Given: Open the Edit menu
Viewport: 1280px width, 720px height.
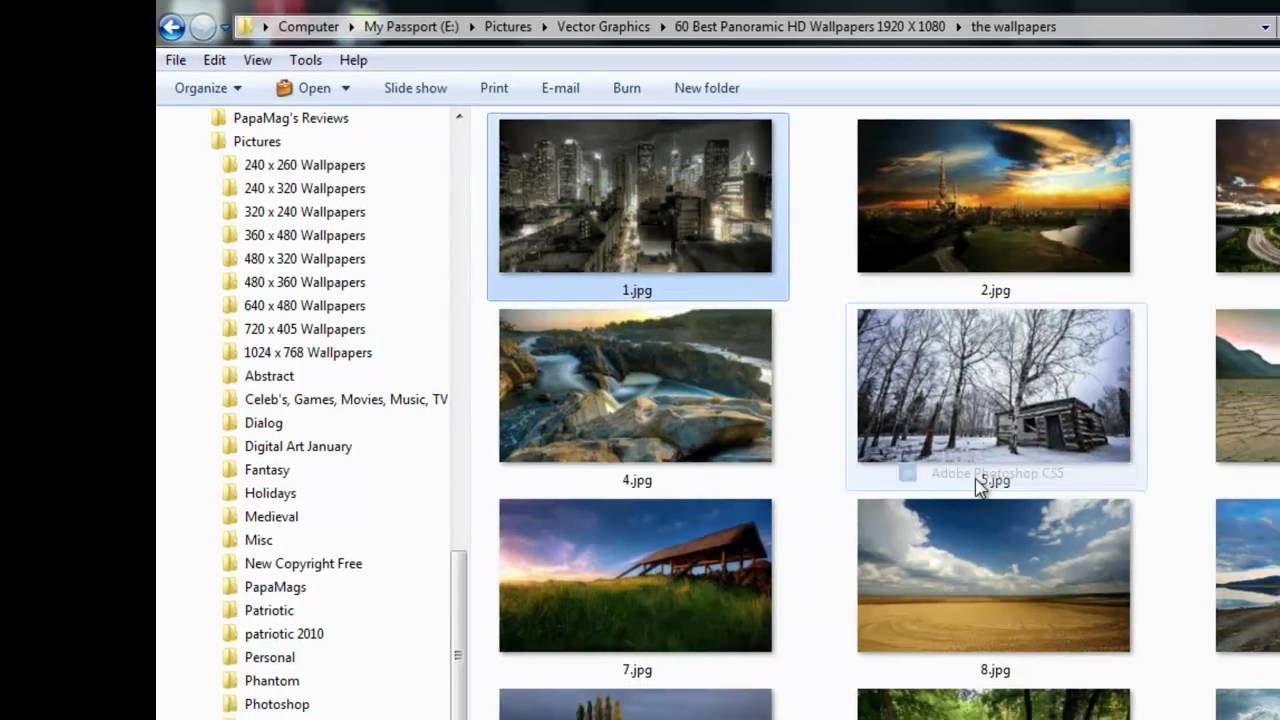Looking at the screenshot, I should pos(214,60).
